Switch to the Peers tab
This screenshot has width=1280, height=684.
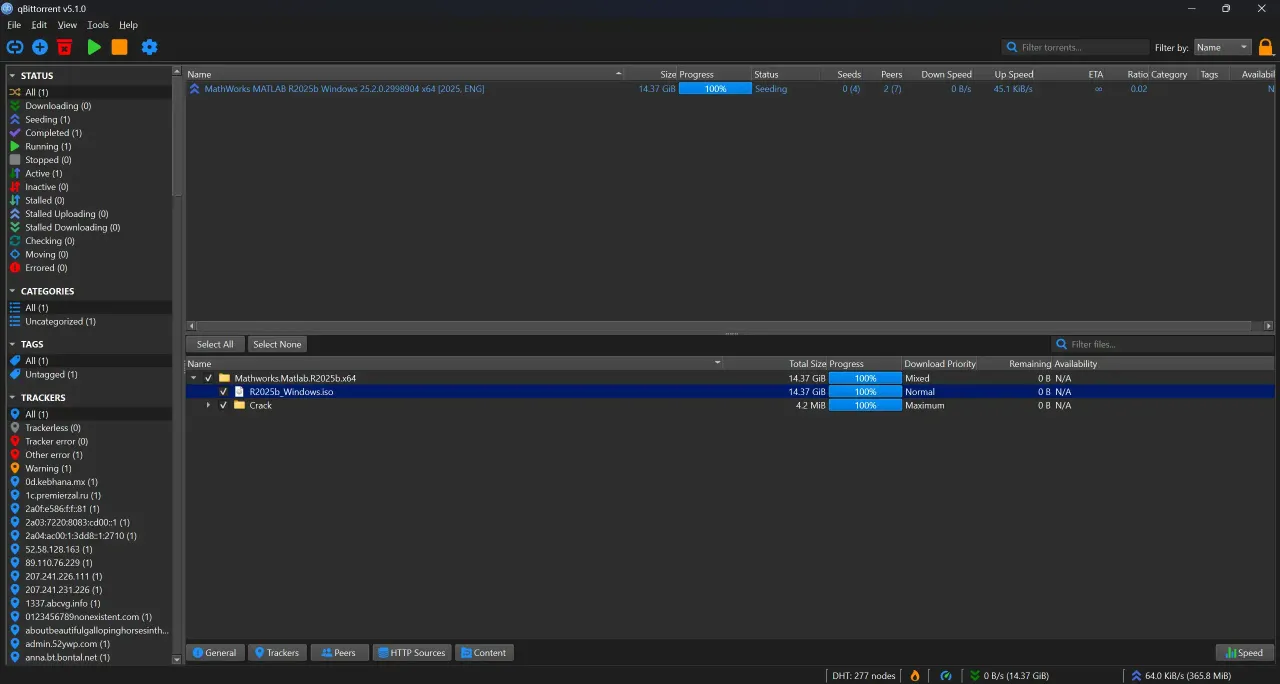(x=339, y=653)
